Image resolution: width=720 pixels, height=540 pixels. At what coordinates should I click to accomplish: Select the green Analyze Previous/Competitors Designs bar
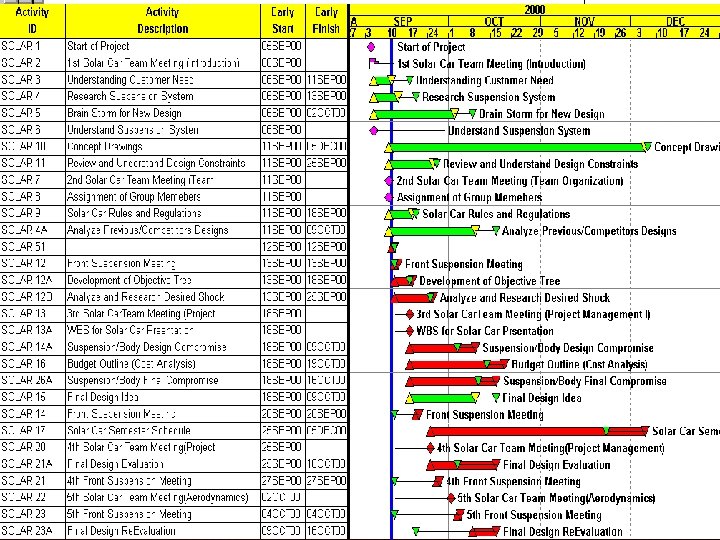(432, 231)
